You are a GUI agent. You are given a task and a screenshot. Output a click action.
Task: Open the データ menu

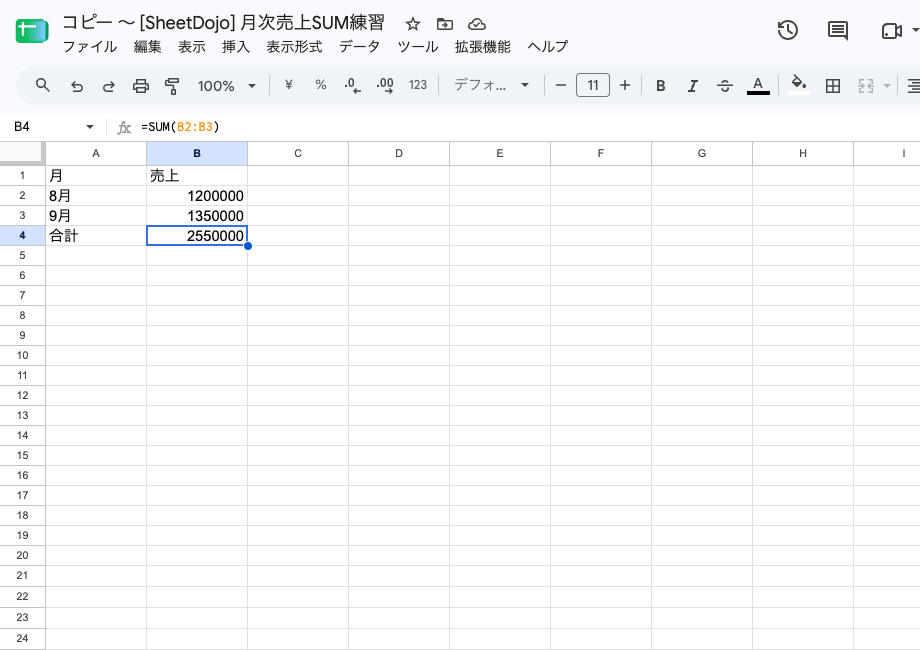coord(360,47)
